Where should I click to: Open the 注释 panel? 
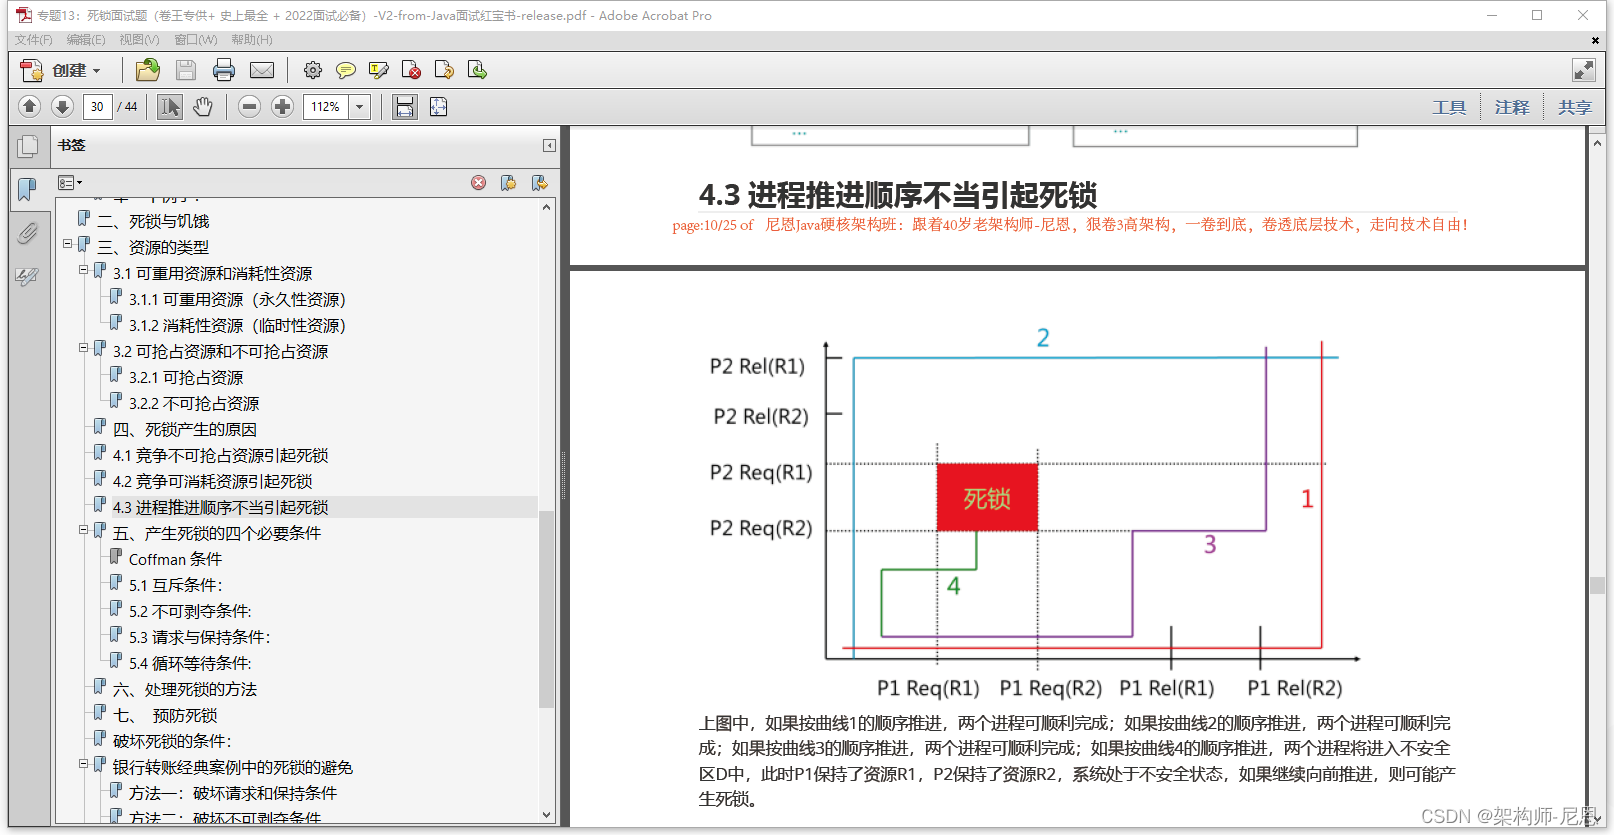[1512, 107]
